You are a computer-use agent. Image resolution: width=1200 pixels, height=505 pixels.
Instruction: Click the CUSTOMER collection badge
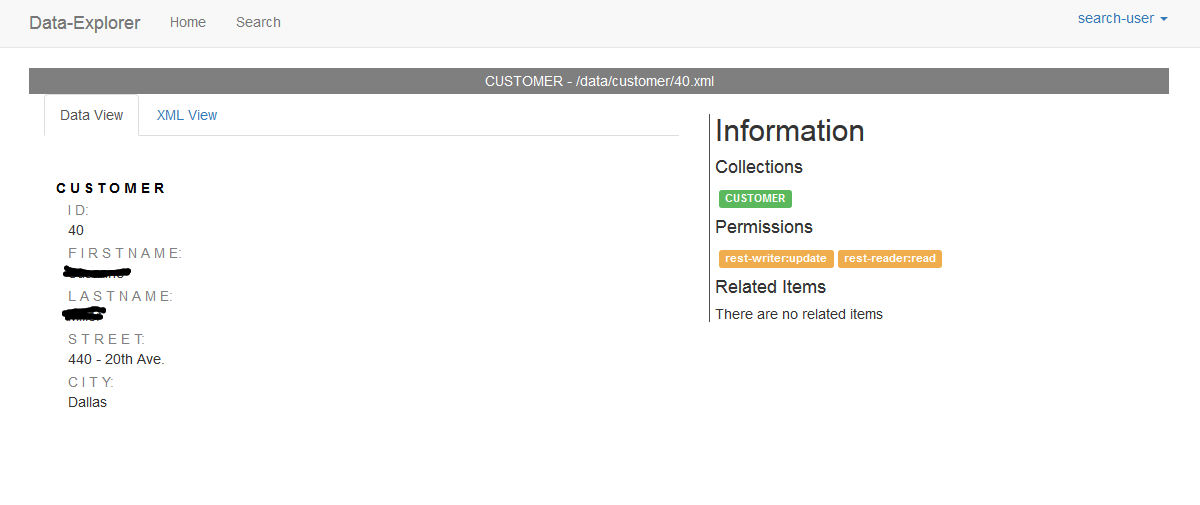[x=755, y=198]
